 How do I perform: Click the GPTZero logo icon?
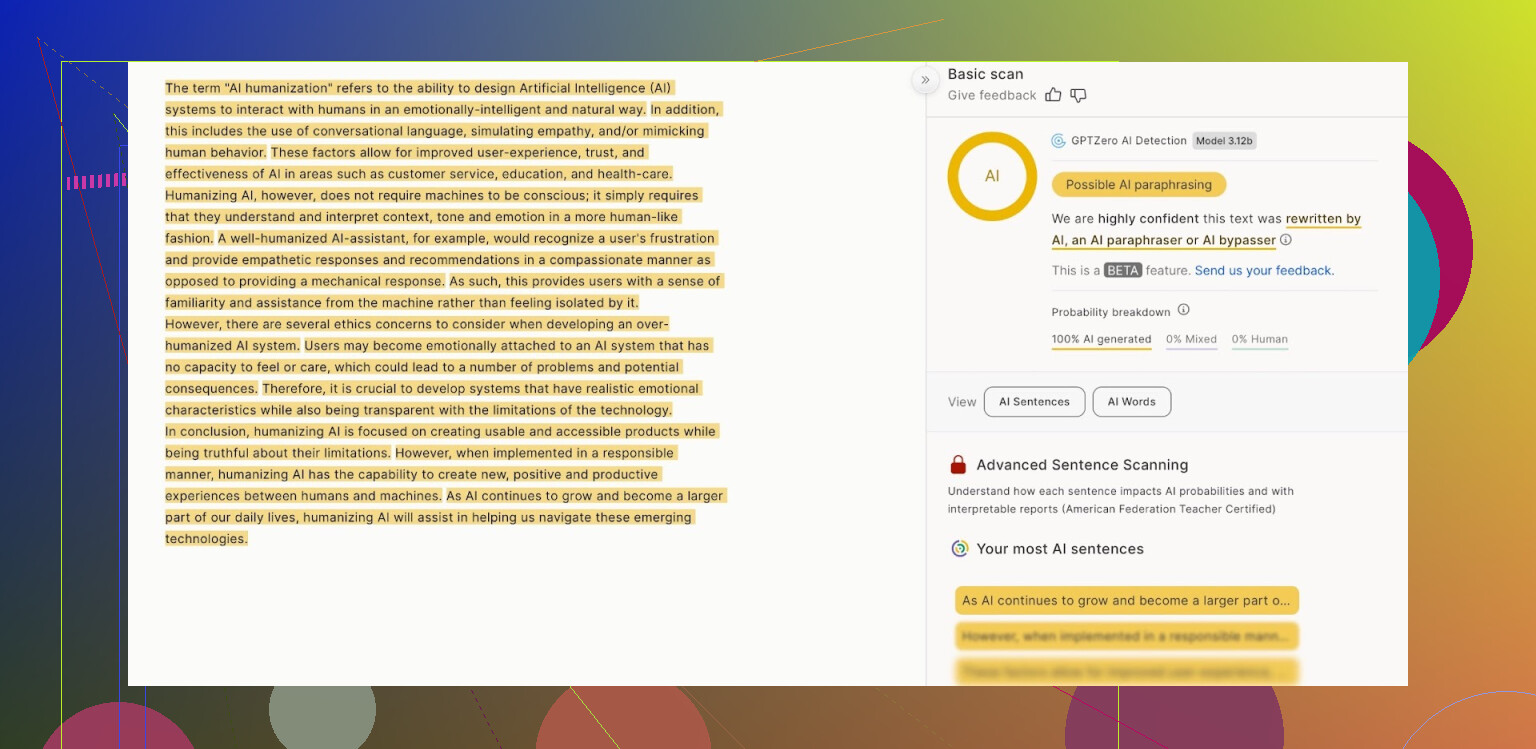[1058, 141]
